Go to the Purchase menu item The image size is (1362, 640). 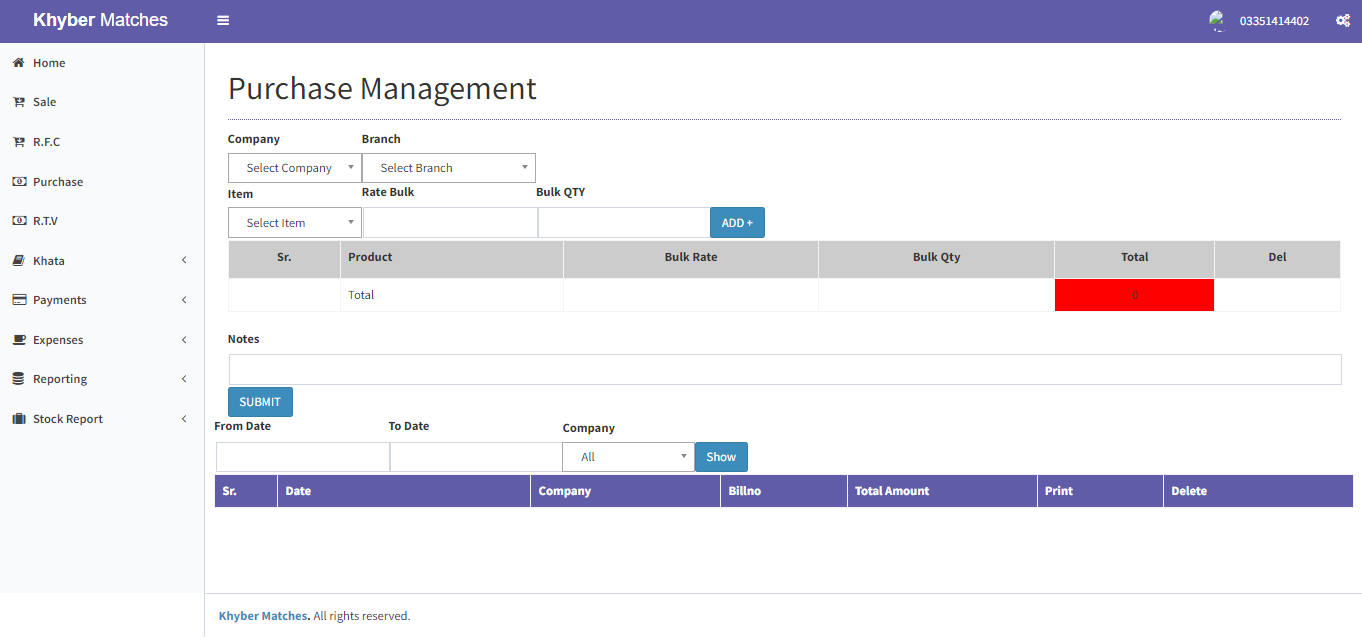57,182
